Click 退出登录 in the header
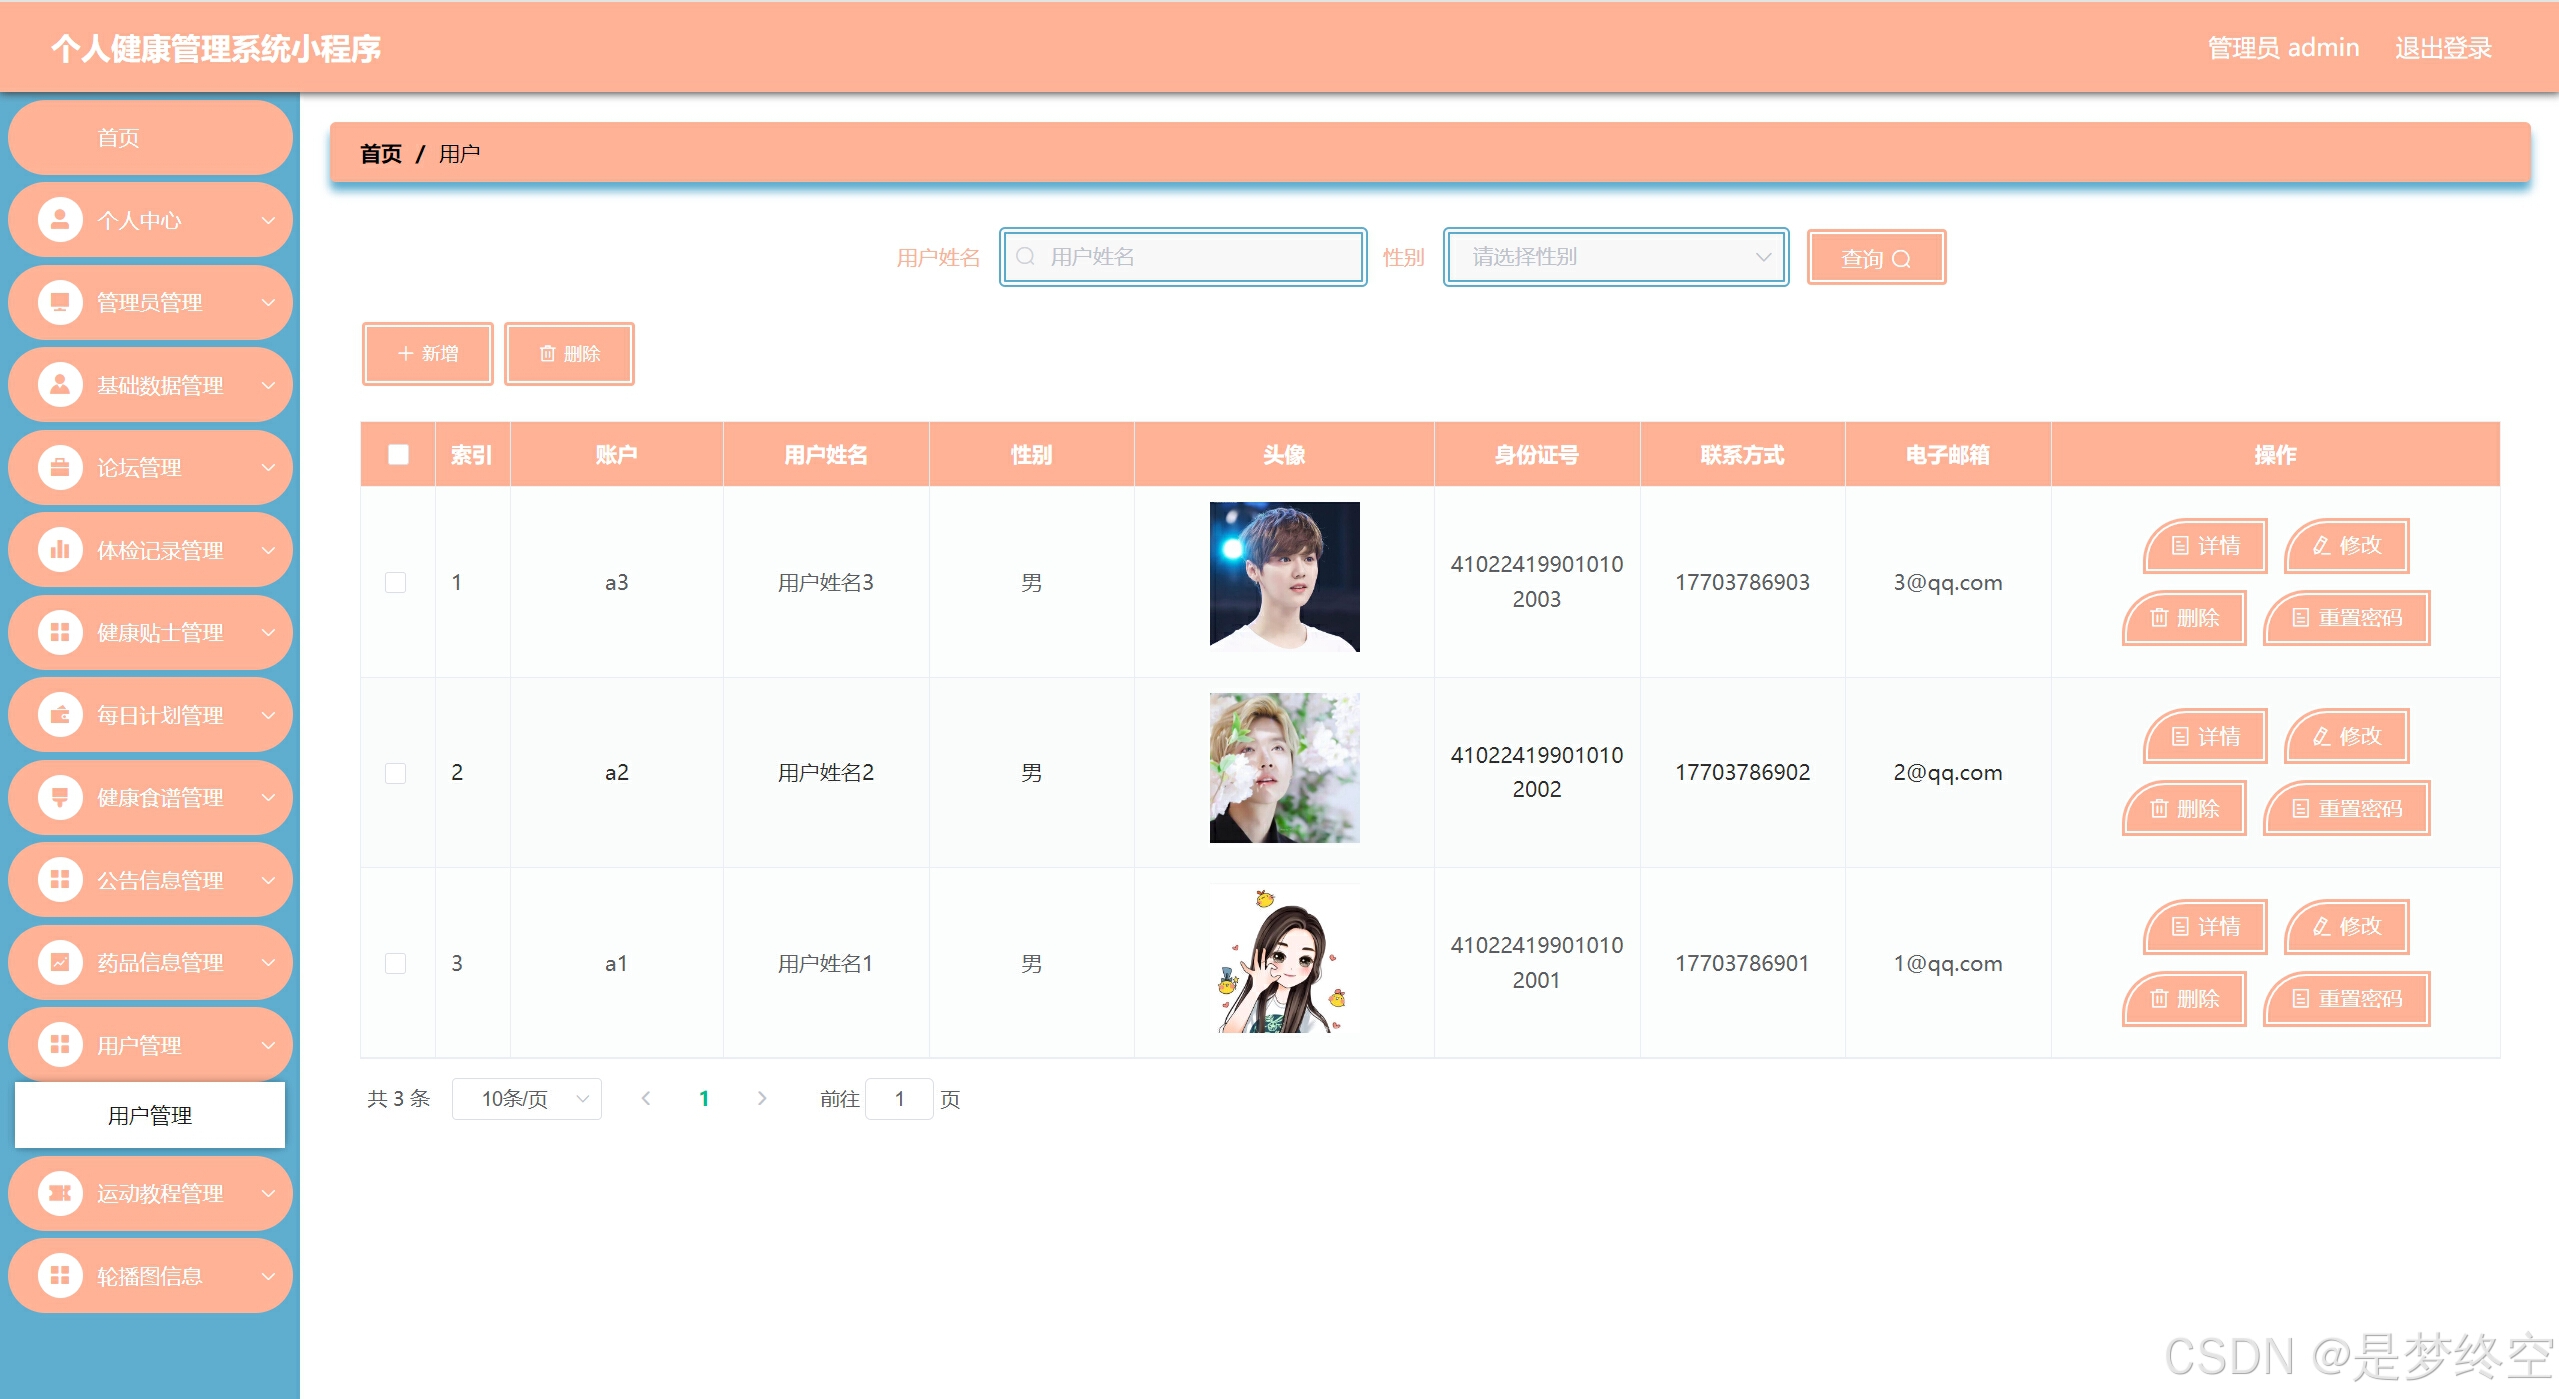The height and width of the screenshot is (1399, 2559). (x=2443, y=48)
